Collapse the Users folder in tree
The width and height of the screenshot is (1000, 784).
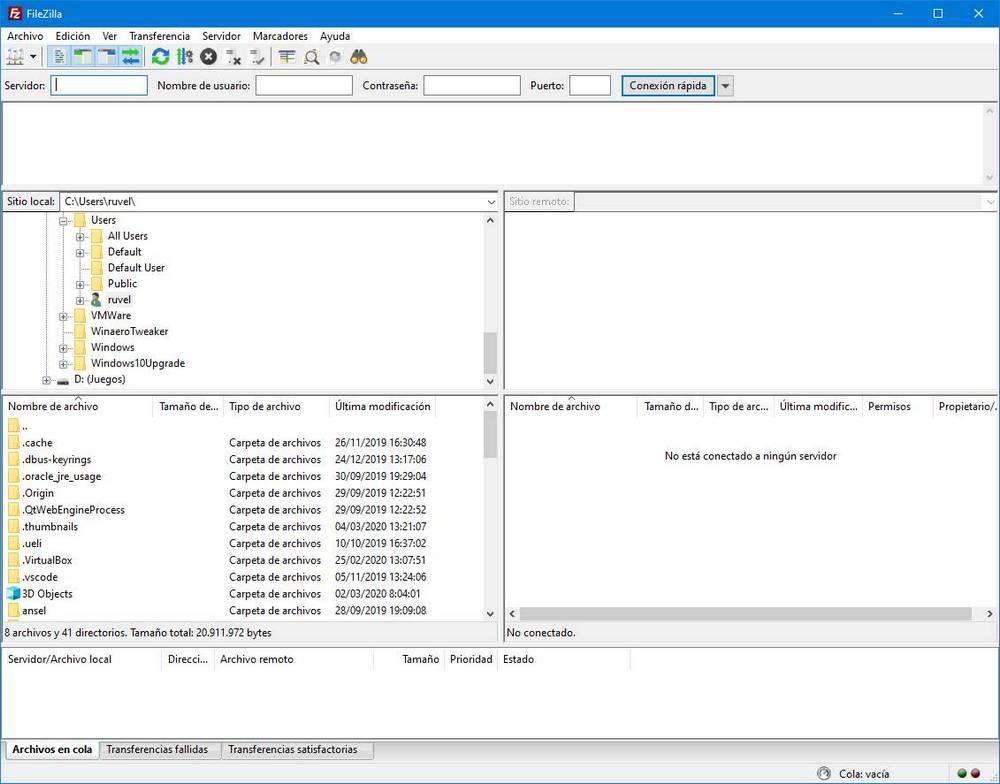[x=63, y=221]
